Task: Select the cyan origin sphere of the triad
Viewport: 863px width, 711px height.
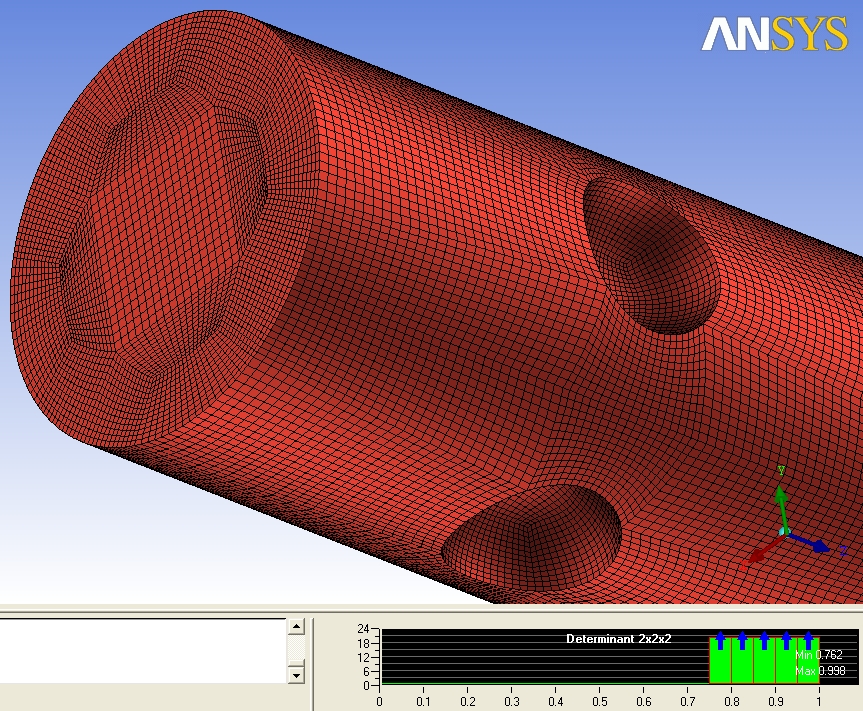Action: 786,531
